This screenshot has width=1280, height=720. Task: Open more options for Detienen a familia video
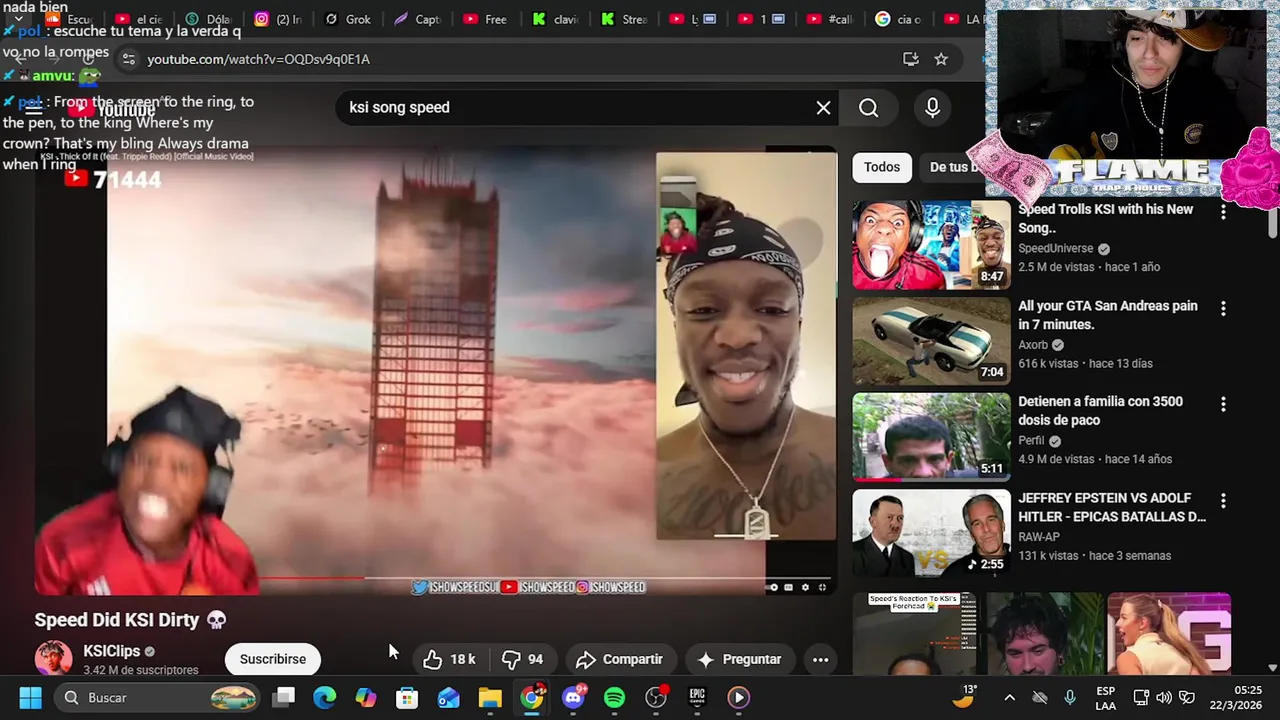click(1223, 404)
